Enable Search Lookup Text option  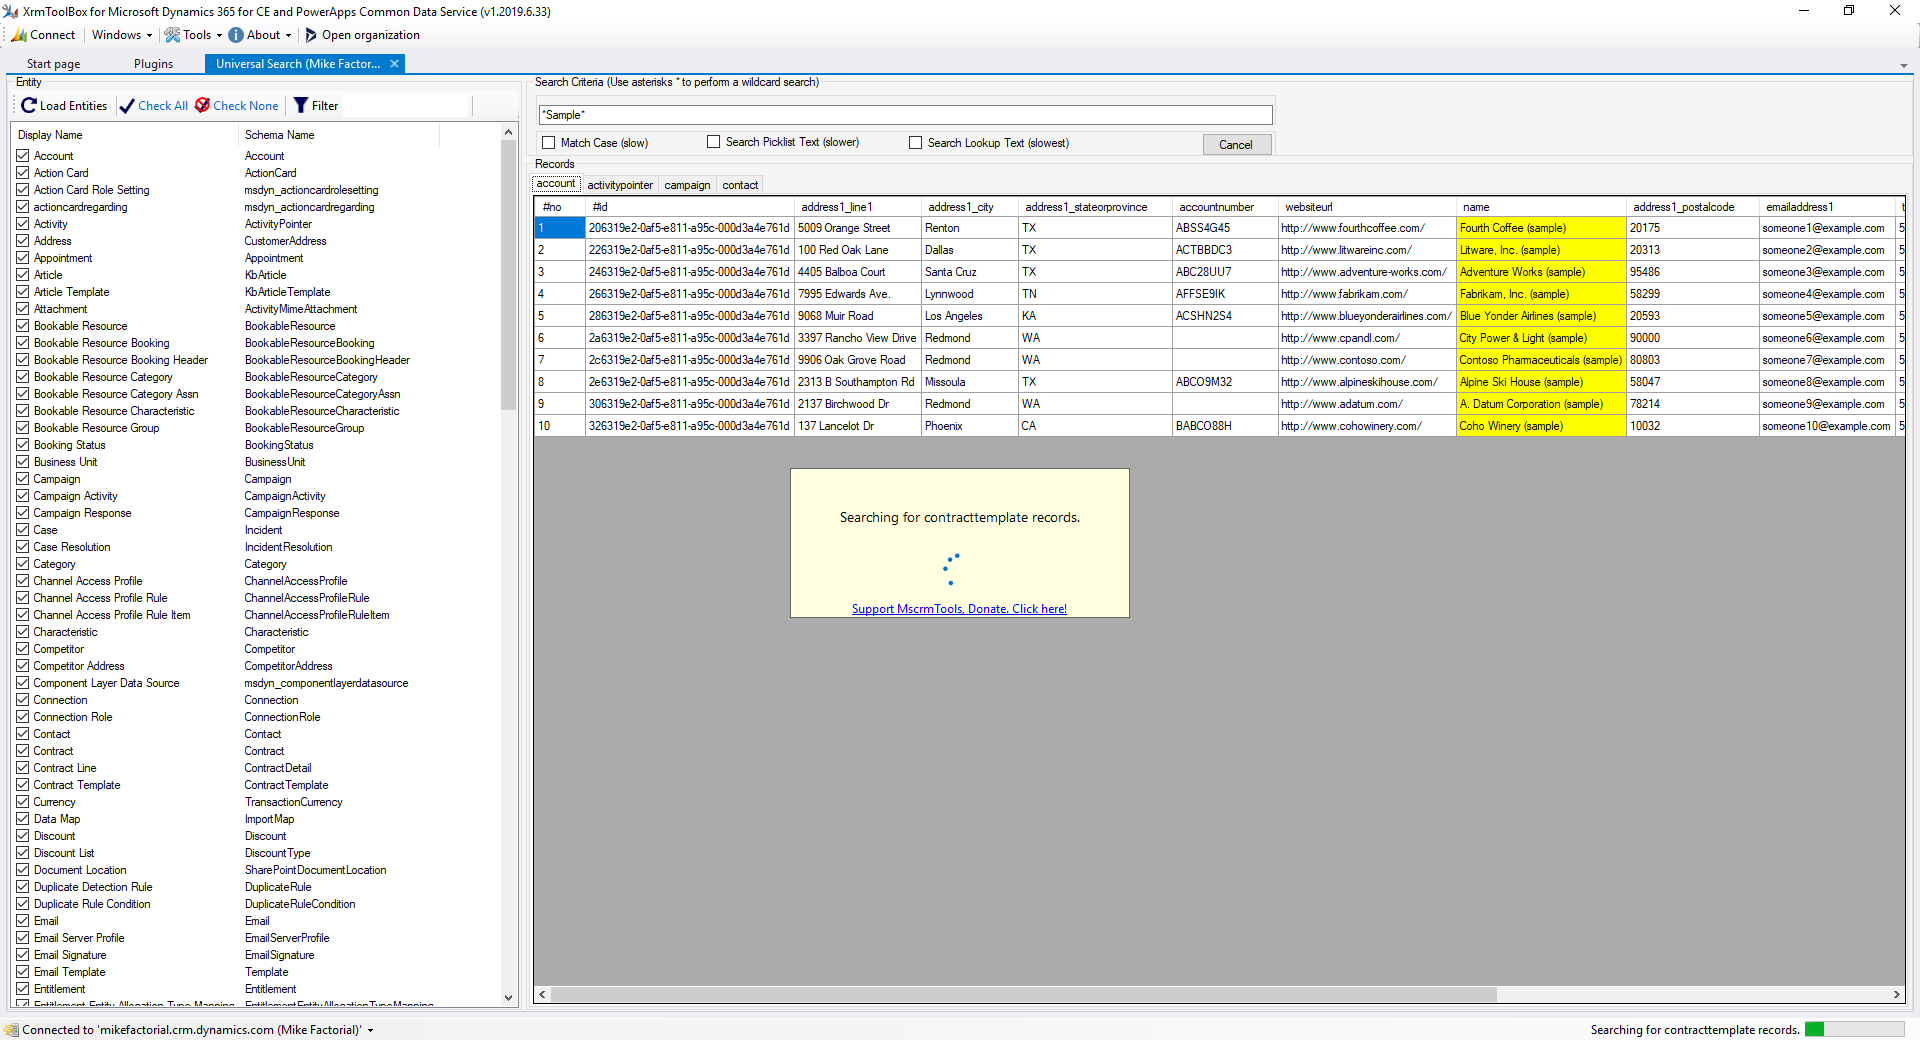click(x=915, y=143)
